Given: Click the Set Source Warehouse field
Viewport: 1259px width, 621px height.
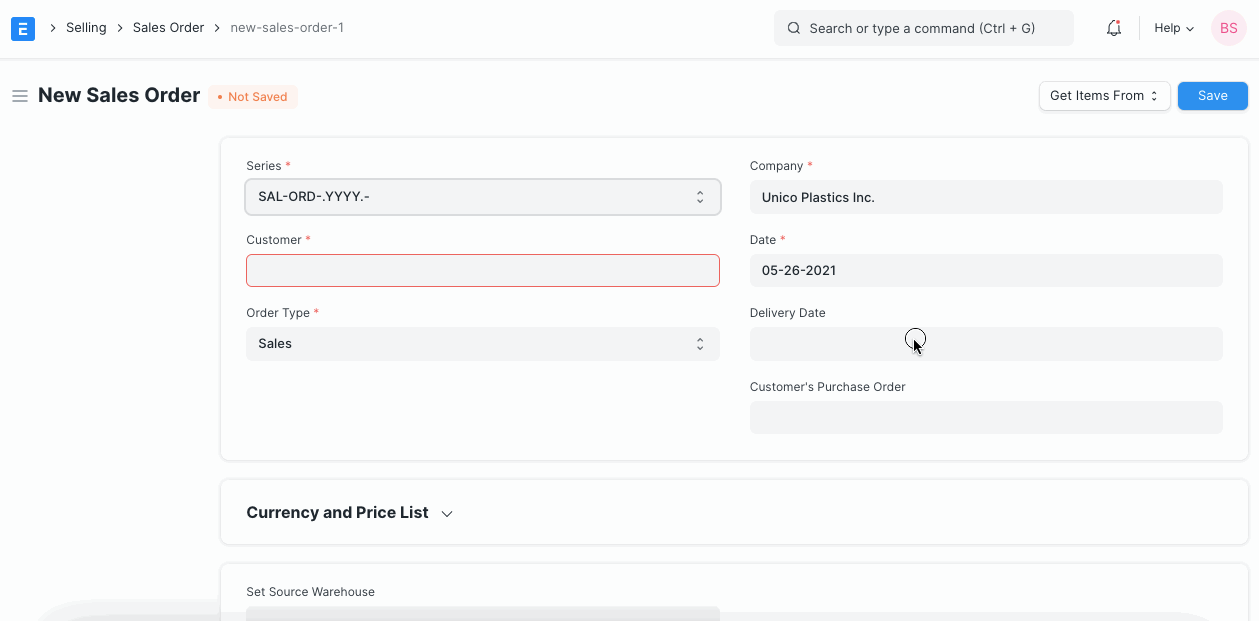Looking at the screenshot, I should point(483,613).
